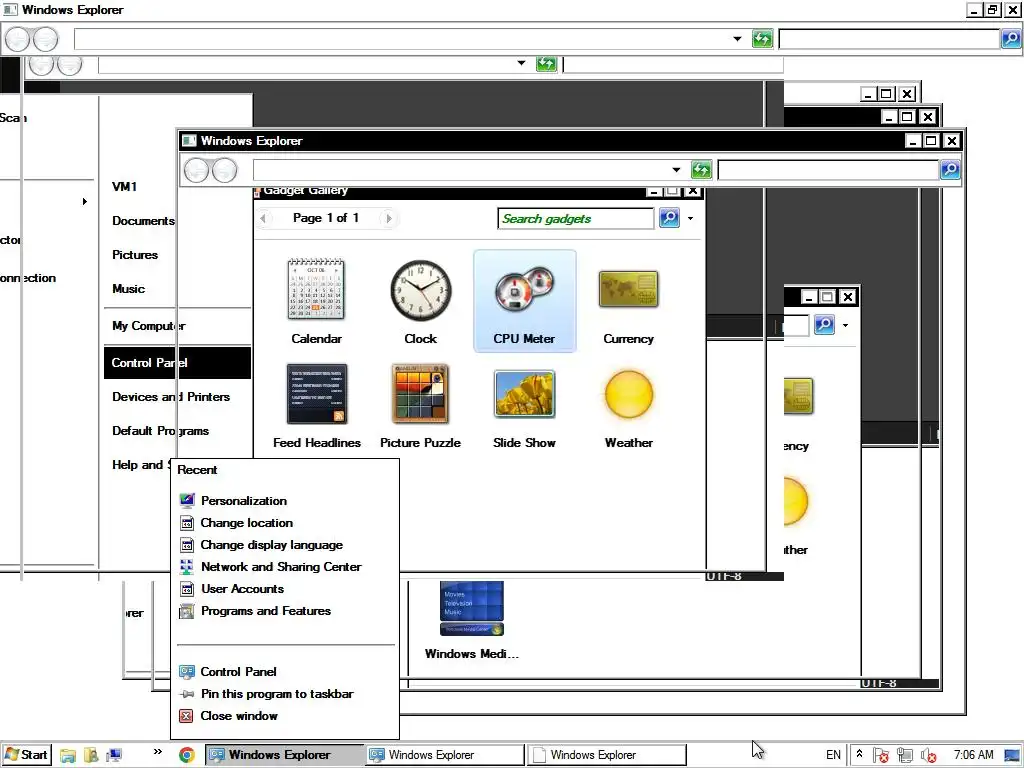This screenshot has height=768, width=1024.
Task: Open the file explorer folder icon on the taskbar
Action: click(67, 756)
